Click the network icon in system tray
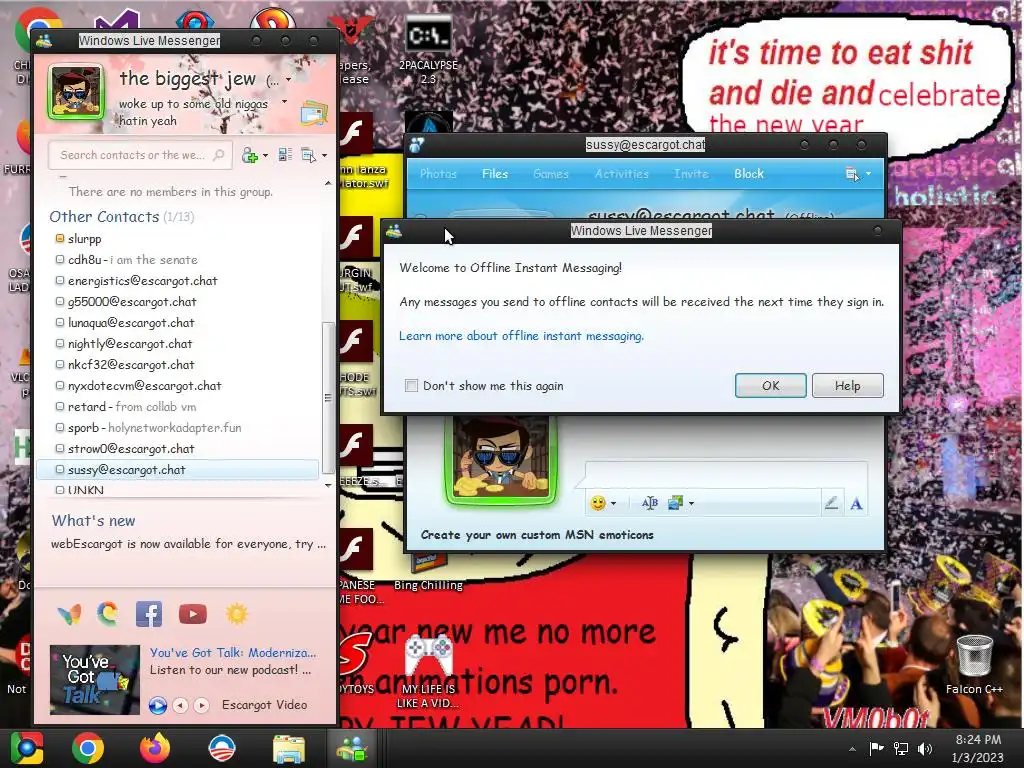Image resolution: width=1024 pixels, height=768 pixels. (901, 748)
